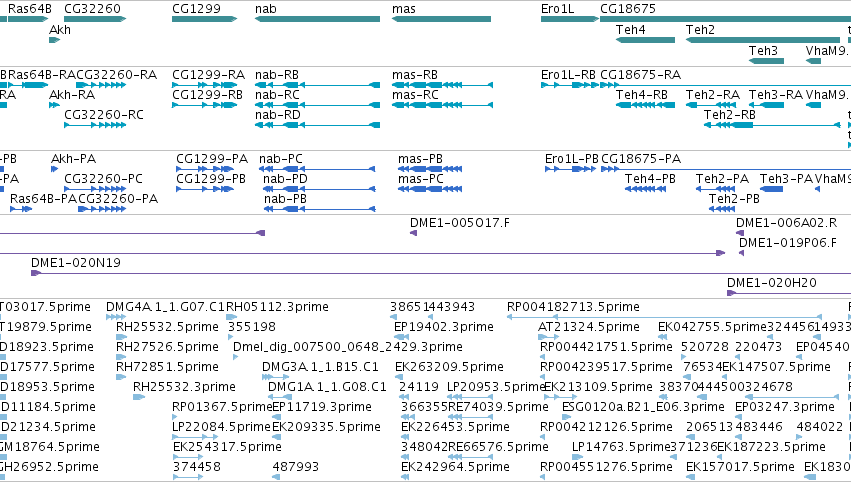851x482 pixels.
Task: Click the Teh2 gene label
Action: (x=700, y=29)
